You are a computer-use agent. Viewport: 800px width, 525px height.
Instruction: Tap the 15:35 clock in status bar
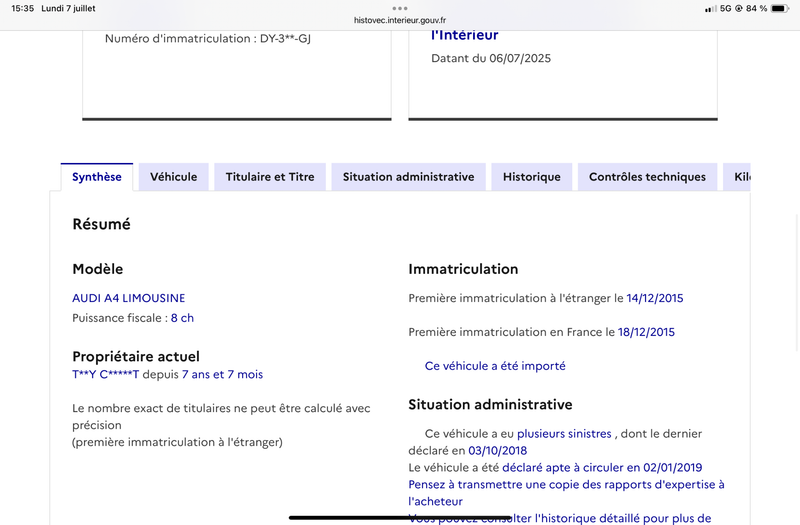22,8
